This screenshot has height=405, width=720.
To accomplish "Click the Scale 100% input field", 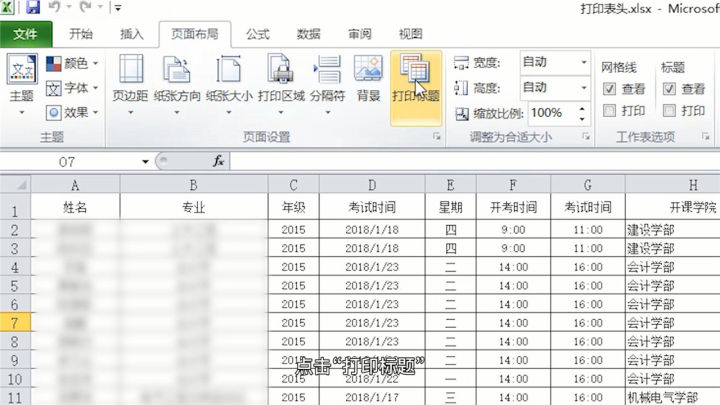I will [x=552, y=113].
